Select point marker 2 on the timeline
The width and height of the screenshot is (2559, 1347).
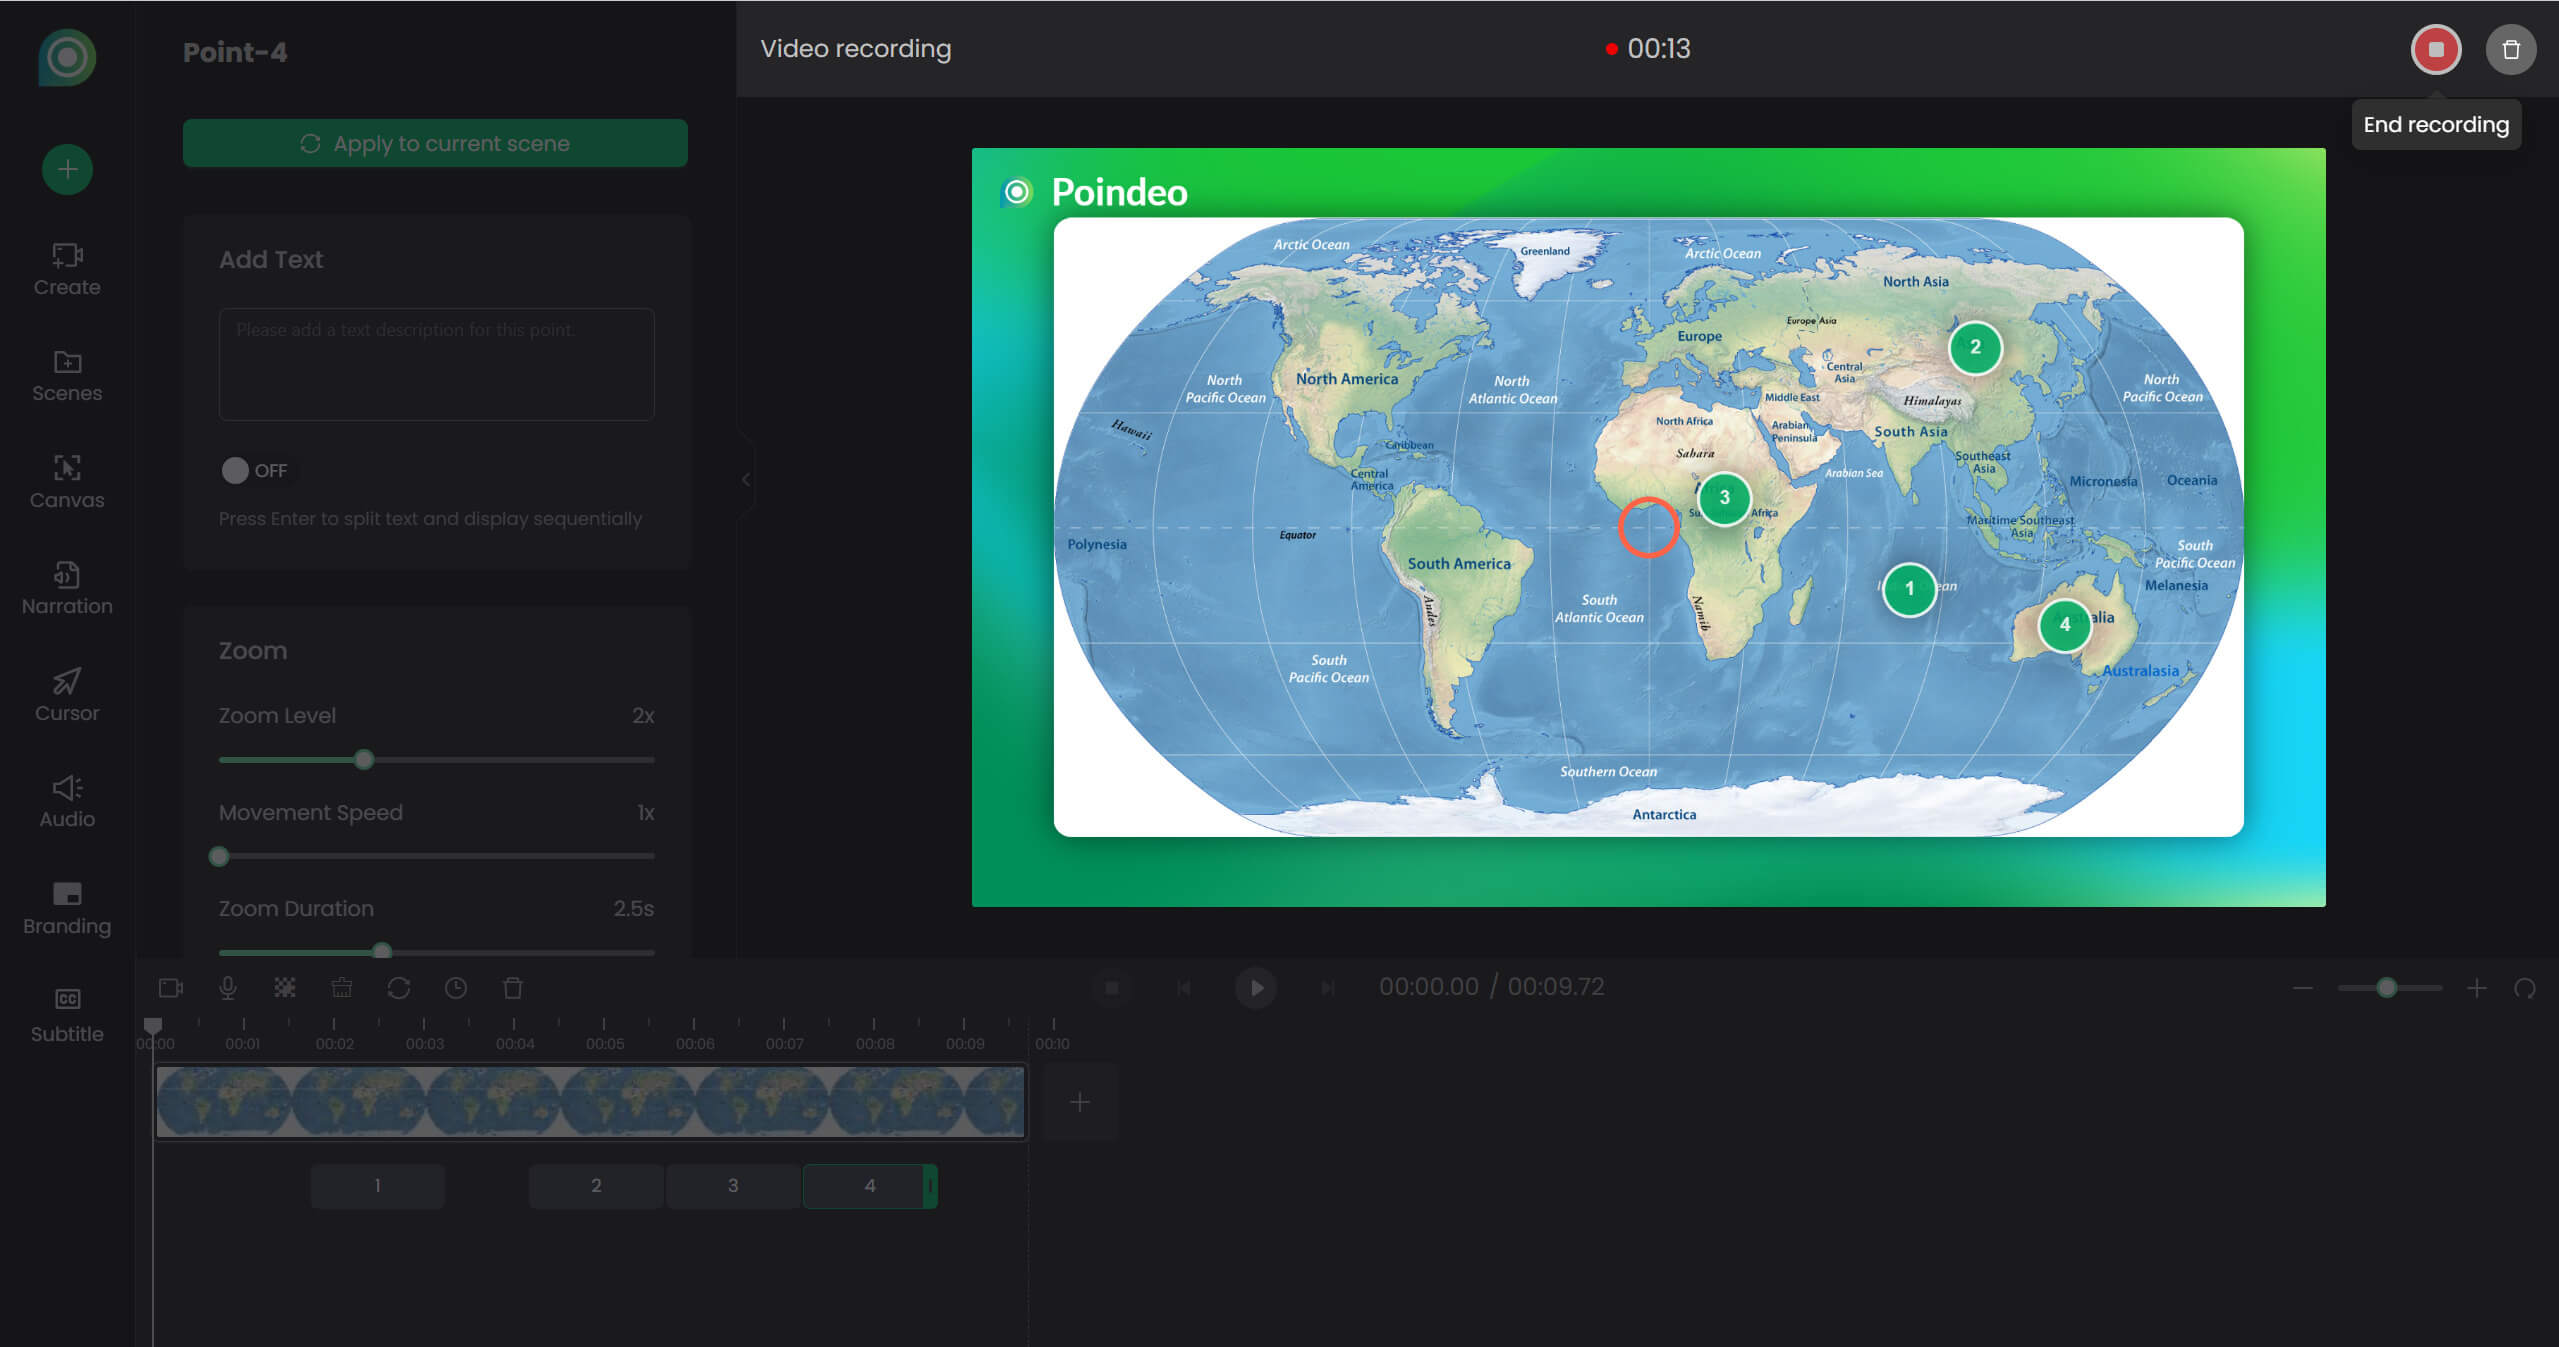click(596, 1185)
